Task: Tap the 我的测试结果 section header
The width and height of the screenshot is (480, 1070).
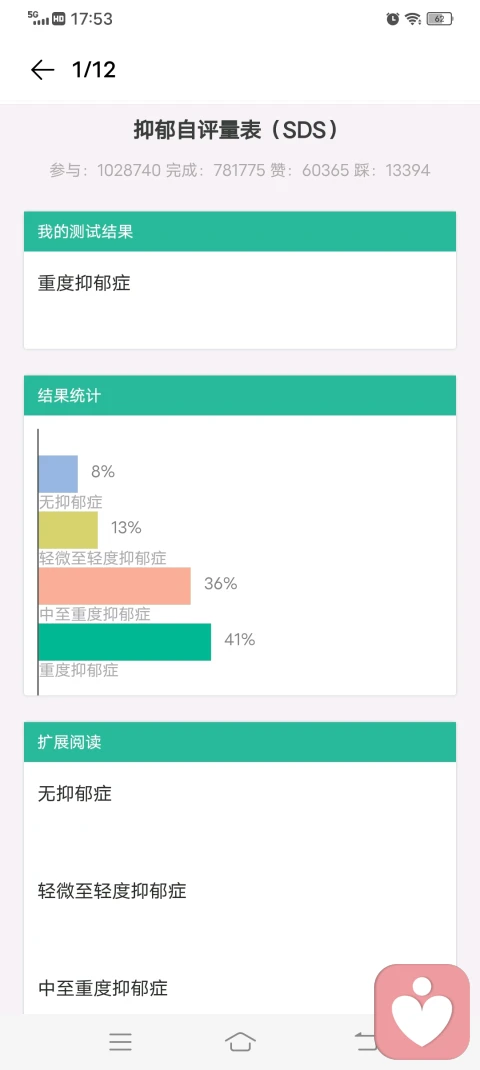Action: [x=240, y=231]
